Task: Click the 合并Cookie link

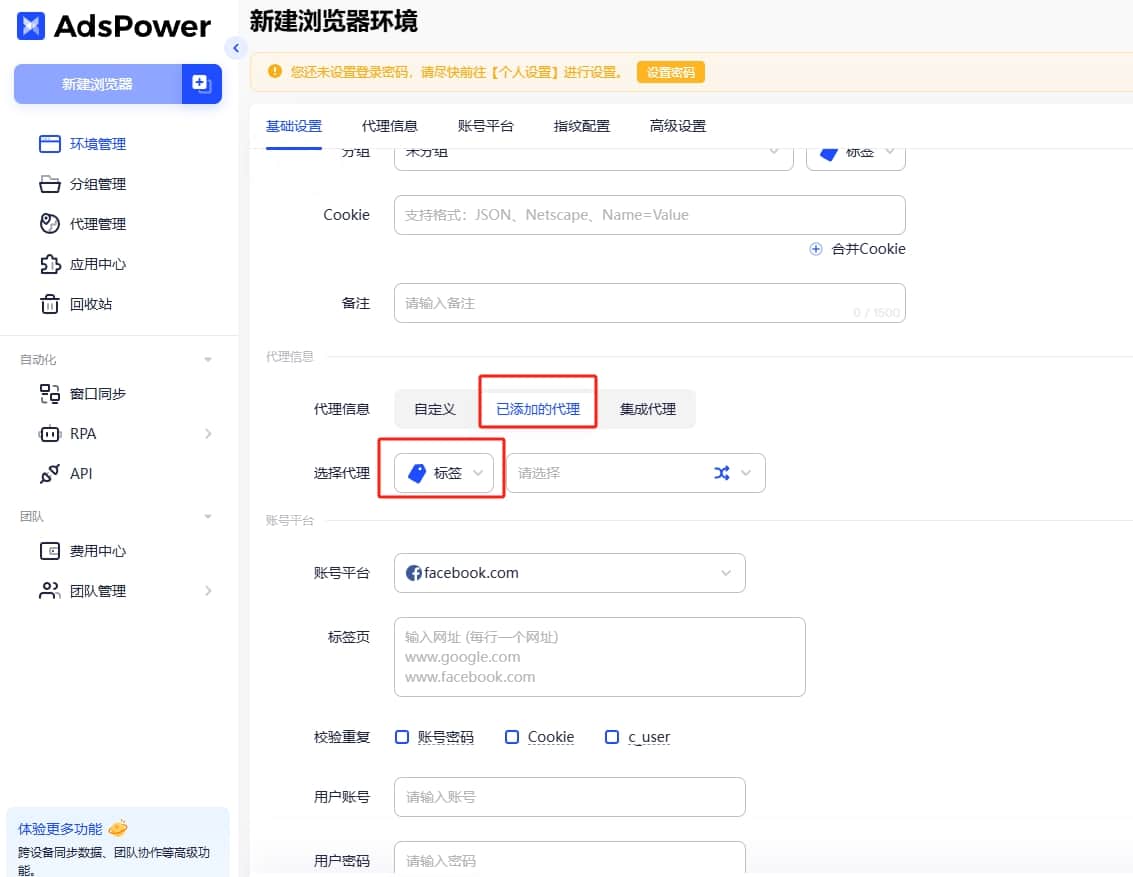Action: pyautogui.click(x=868, y=249)
